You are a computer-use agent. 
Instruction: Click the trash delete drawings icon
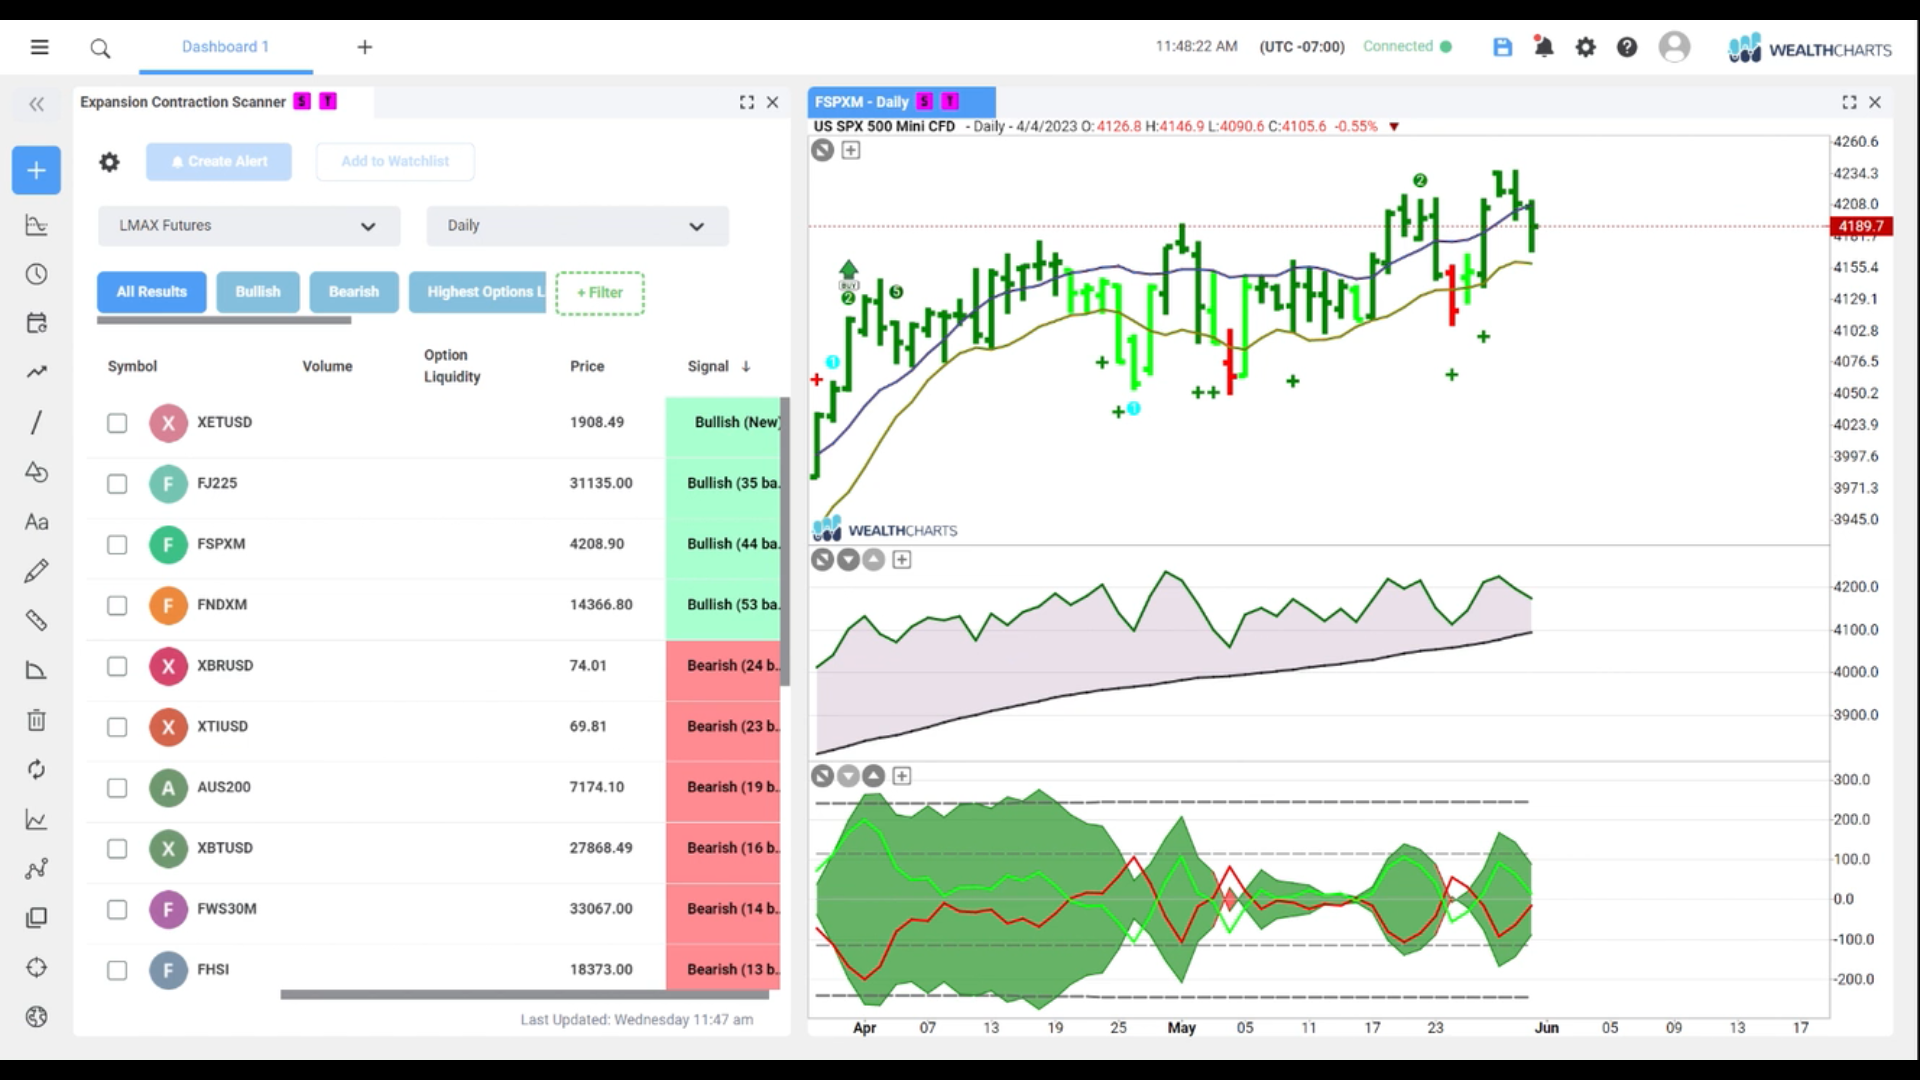point(36,720)
